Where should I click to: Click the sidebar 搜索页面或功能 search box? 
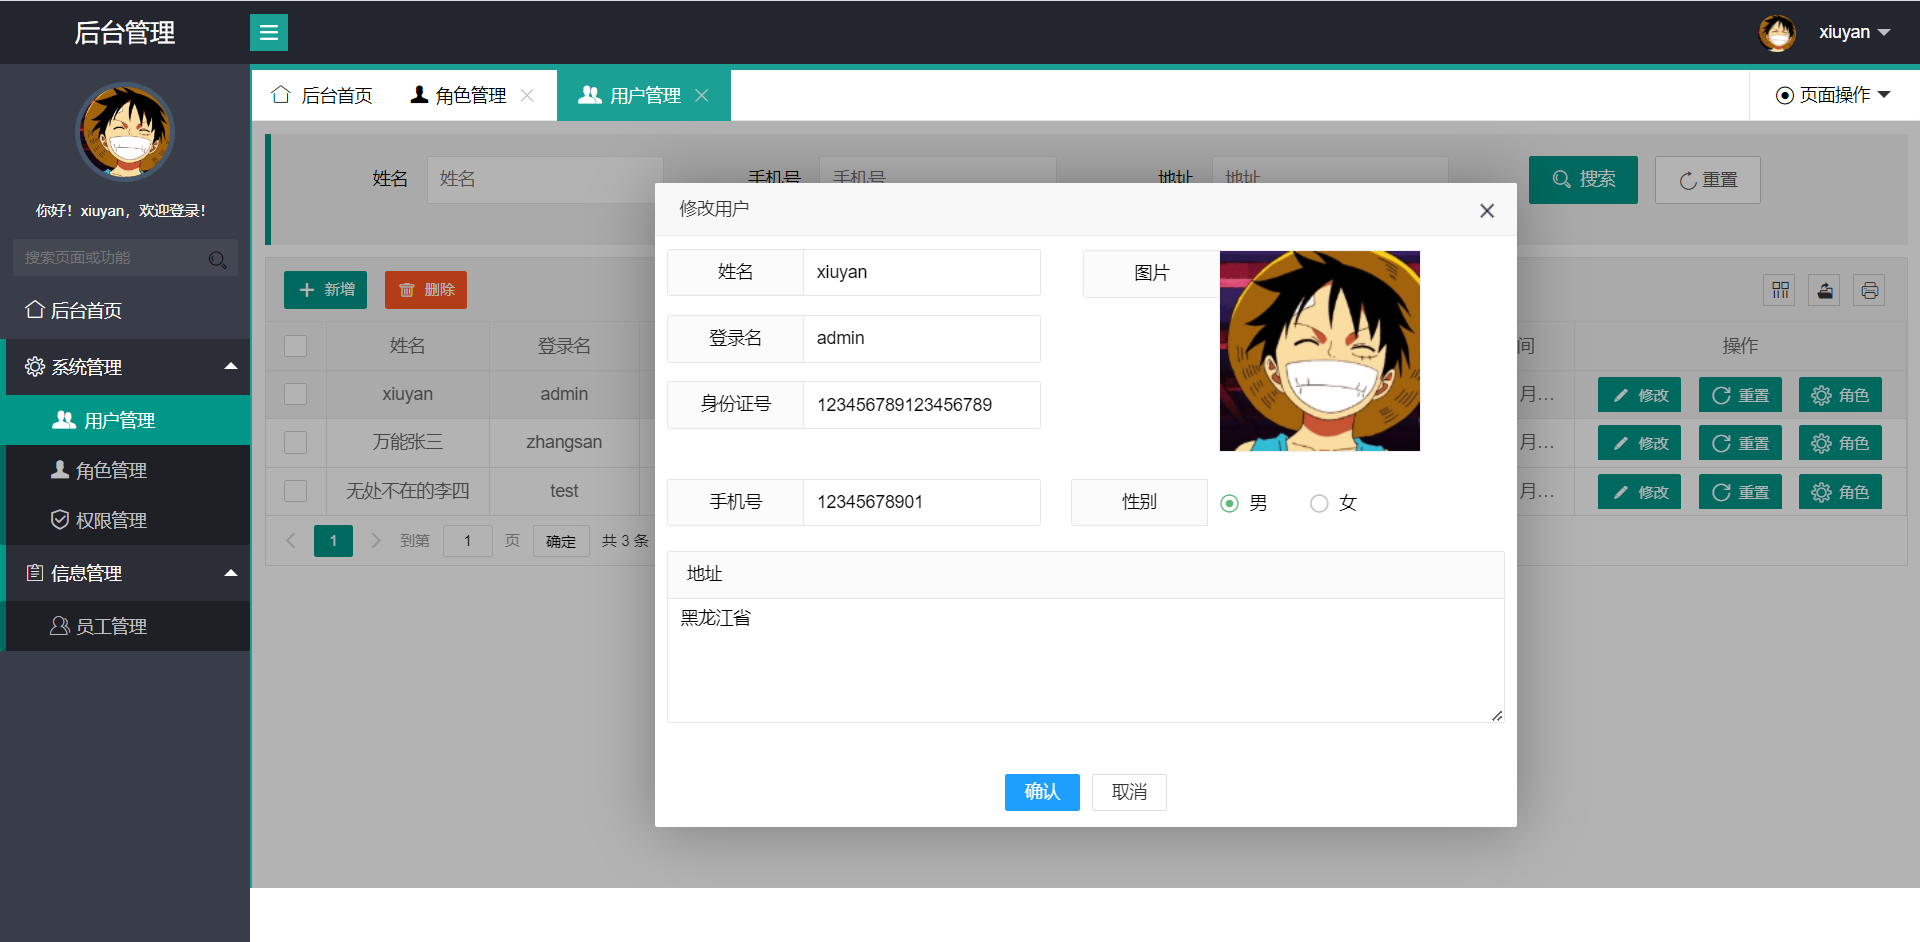click(125, 258)
